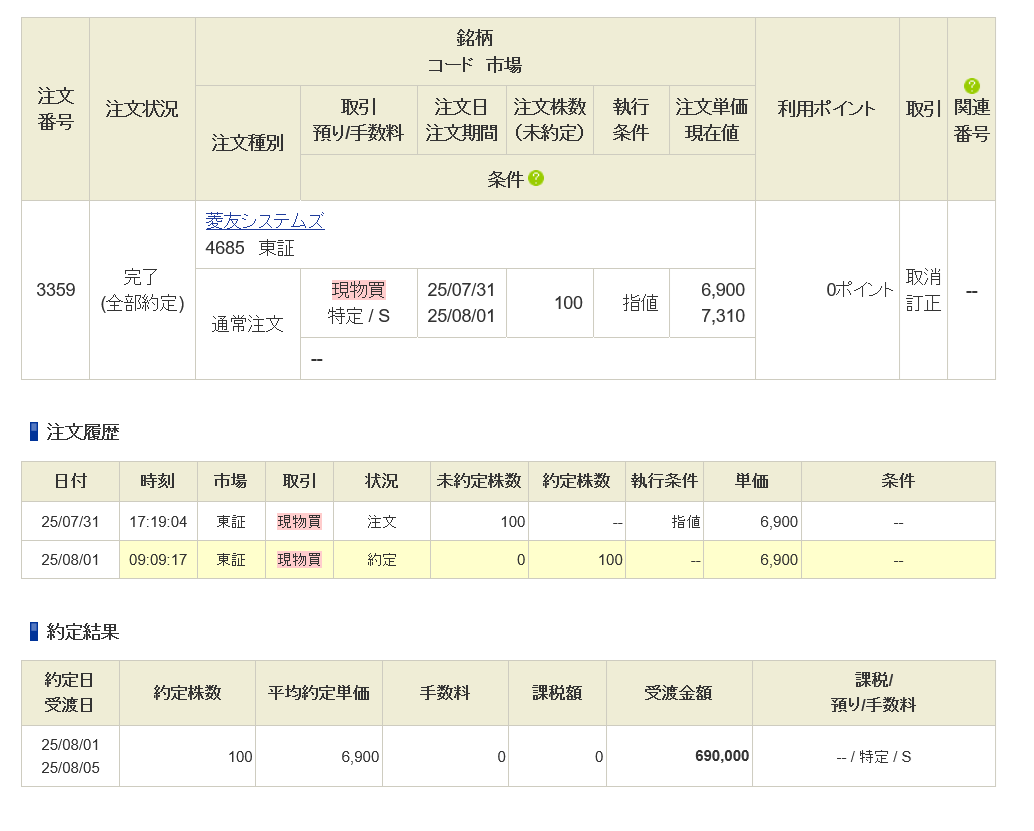The width and height of the screenshot is (1034, 831).
Task: Select order number 3359 cell
Action: pyautogui.click(x=55, y=290)
